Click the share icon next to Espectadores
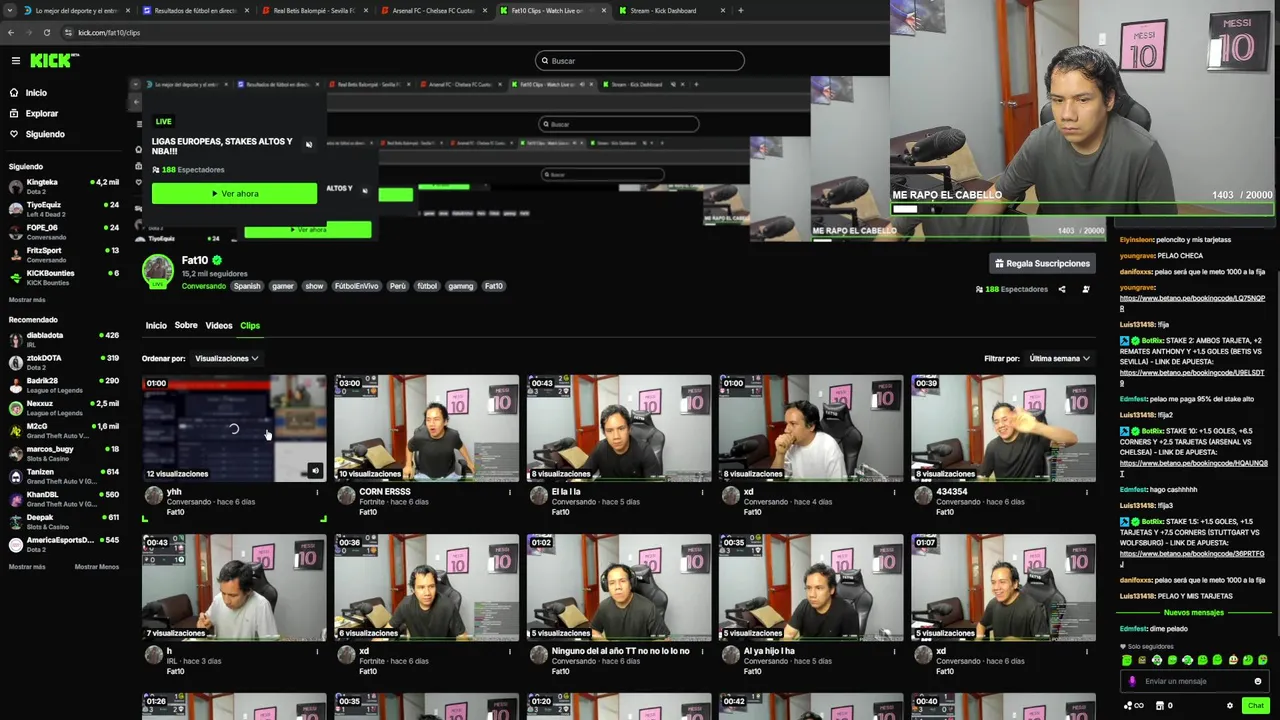The width and height of the screenshot is (1280, 720). (x=1062, y=290)
